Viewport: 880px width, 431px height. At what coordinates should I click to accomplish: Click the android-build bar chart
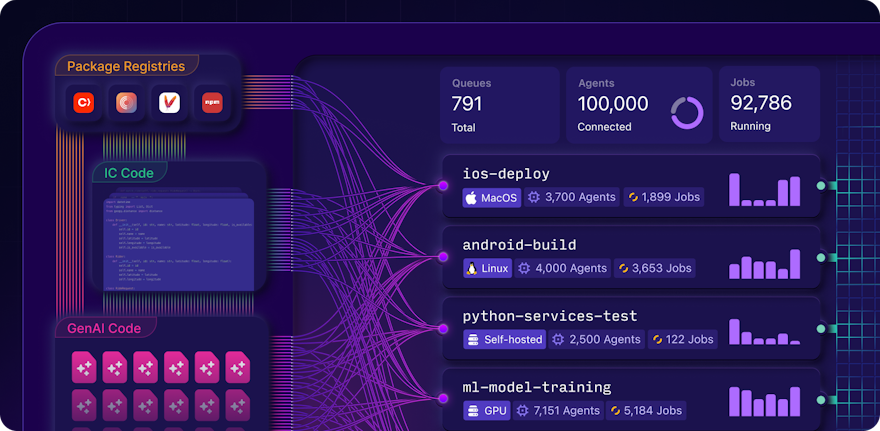click(764, 264)
